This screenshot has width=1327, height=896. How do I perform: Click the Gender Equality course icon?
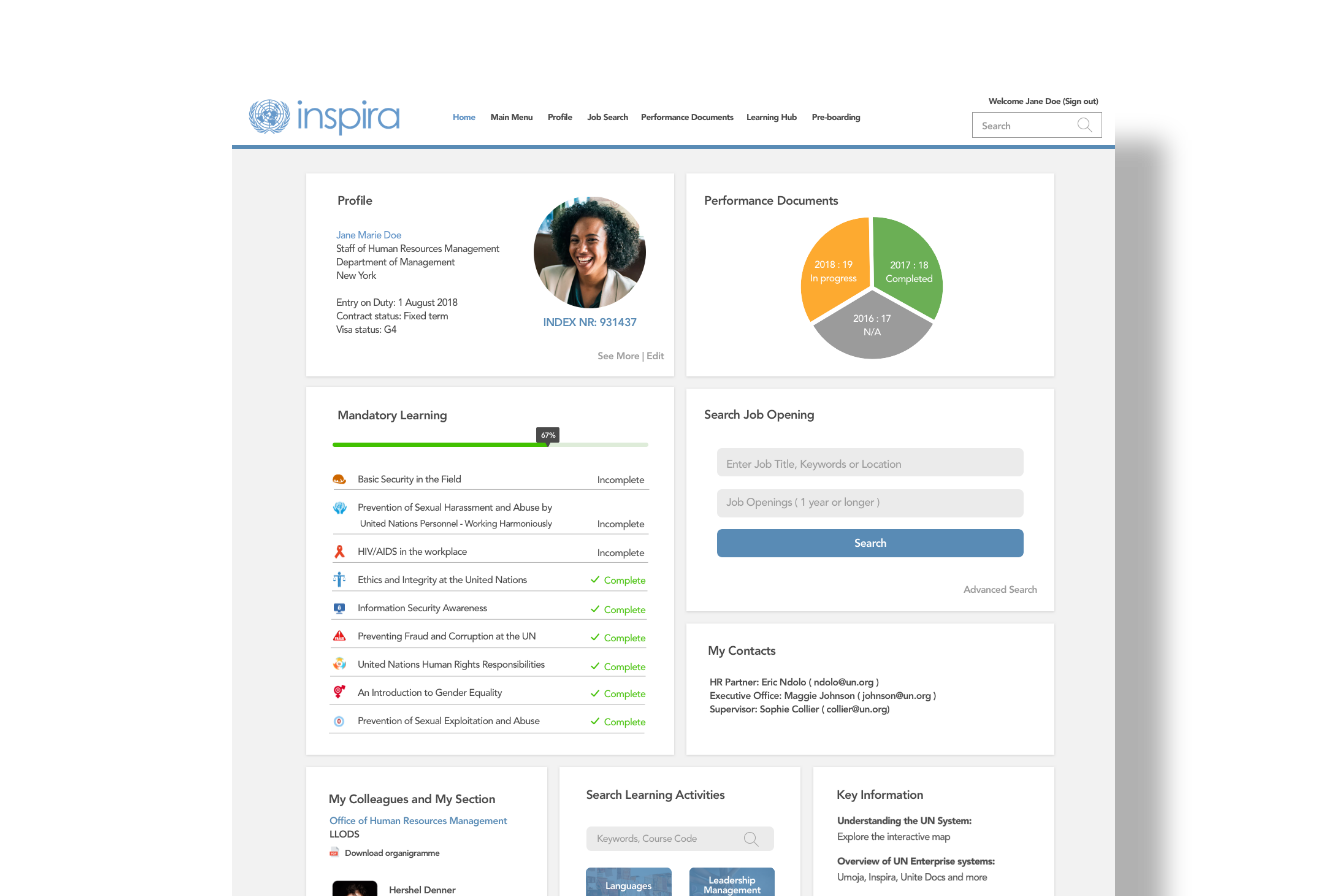[339, 692]
